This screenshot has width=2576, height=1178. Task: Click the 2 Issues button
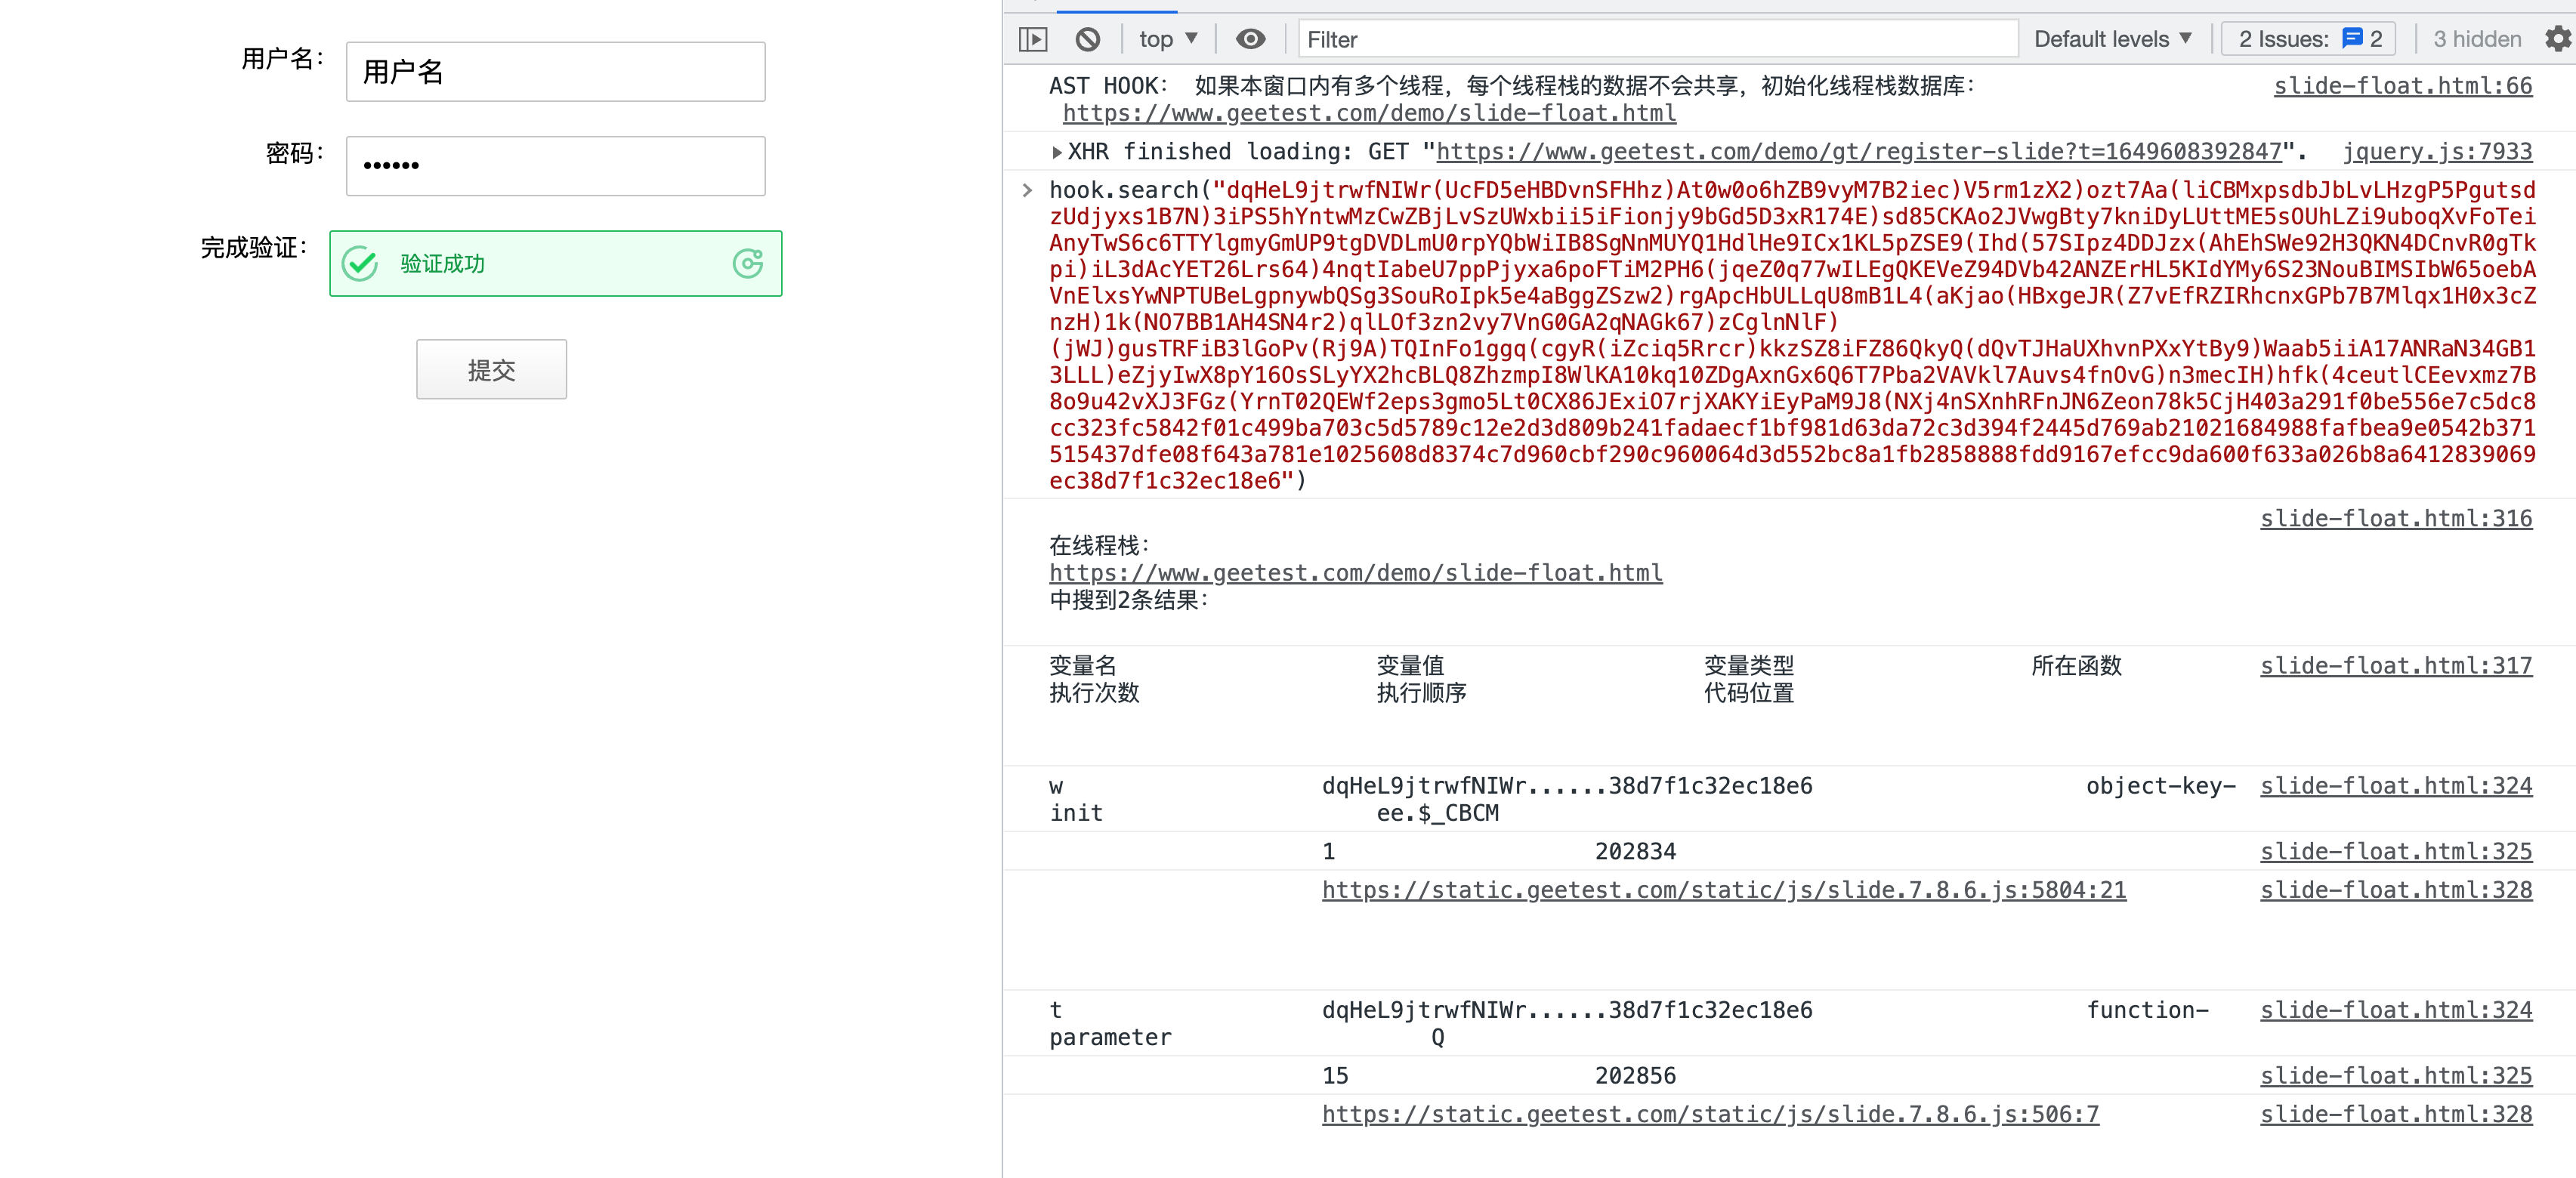[2307, 39]
